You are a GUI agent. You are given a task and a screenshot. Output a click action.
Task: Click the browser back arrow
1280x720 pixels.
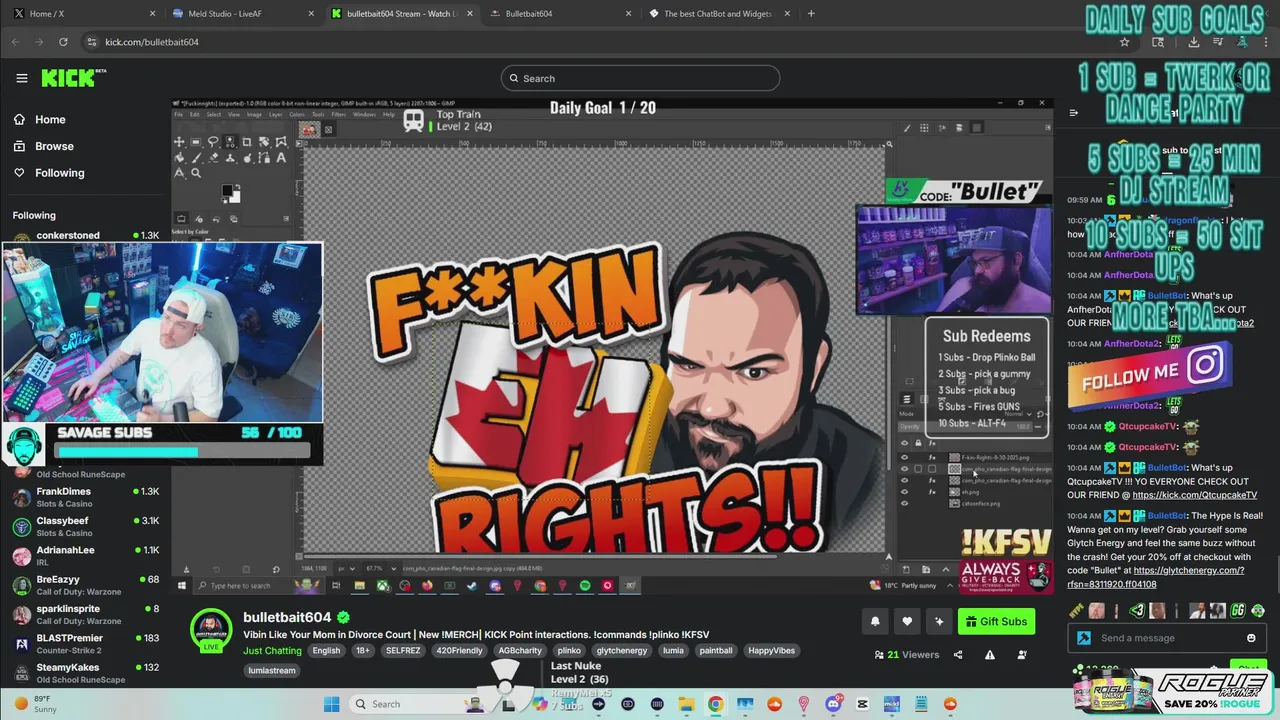(15, 42)
